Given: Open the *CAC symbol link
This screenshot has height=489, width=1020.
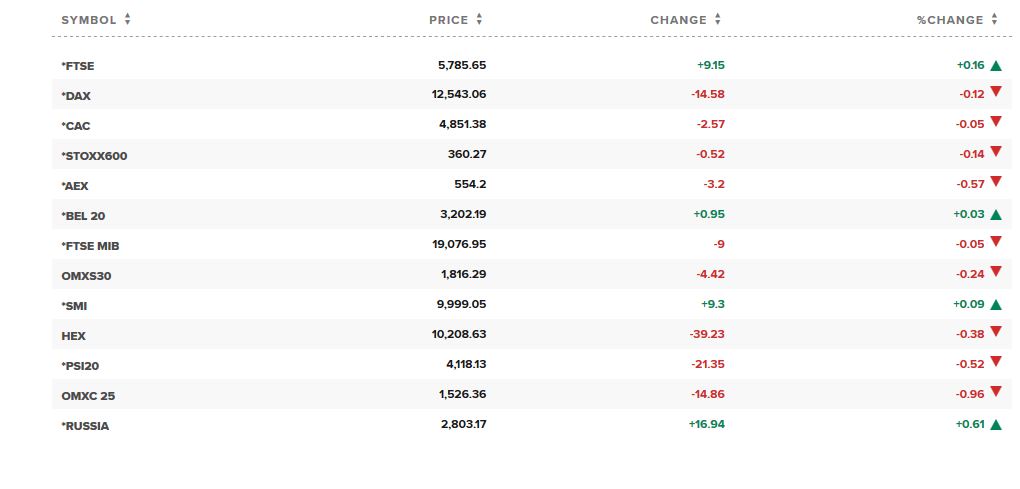Looking at the screenshot, I should tap(75, 126).
